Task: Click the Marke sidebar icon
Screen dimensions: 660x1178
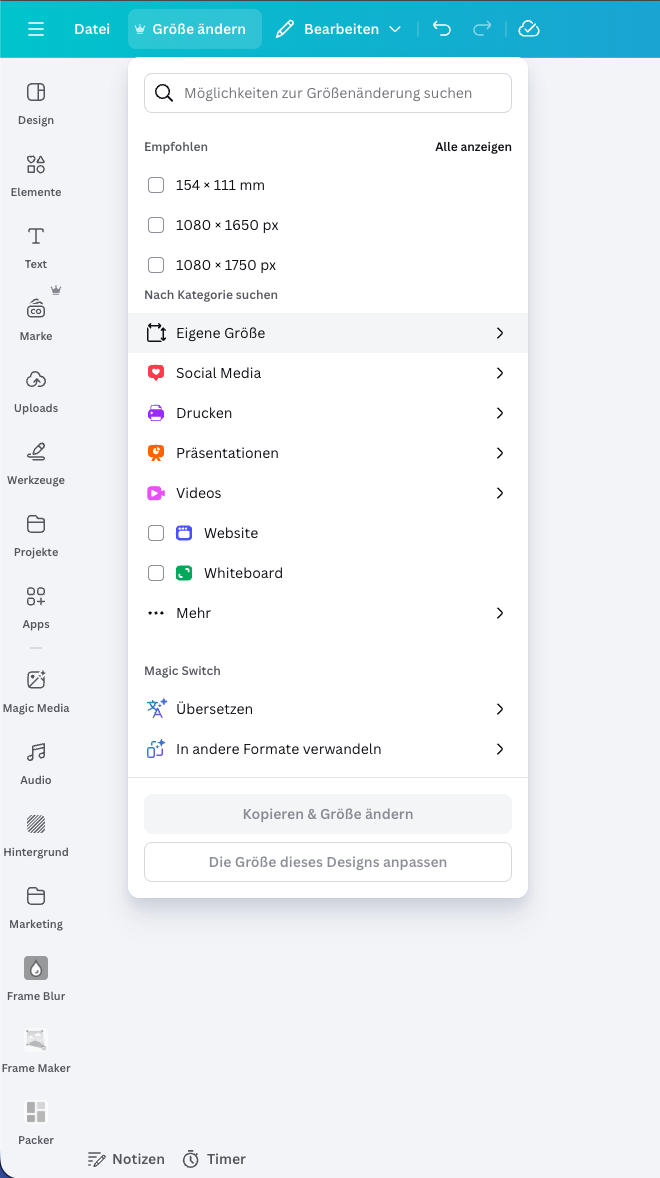Action: pos(35,319)
